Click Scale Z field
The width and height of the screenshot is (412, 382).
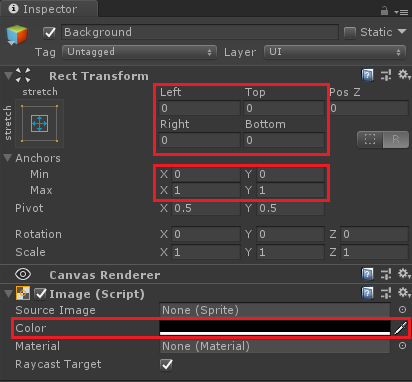[375, 252]
